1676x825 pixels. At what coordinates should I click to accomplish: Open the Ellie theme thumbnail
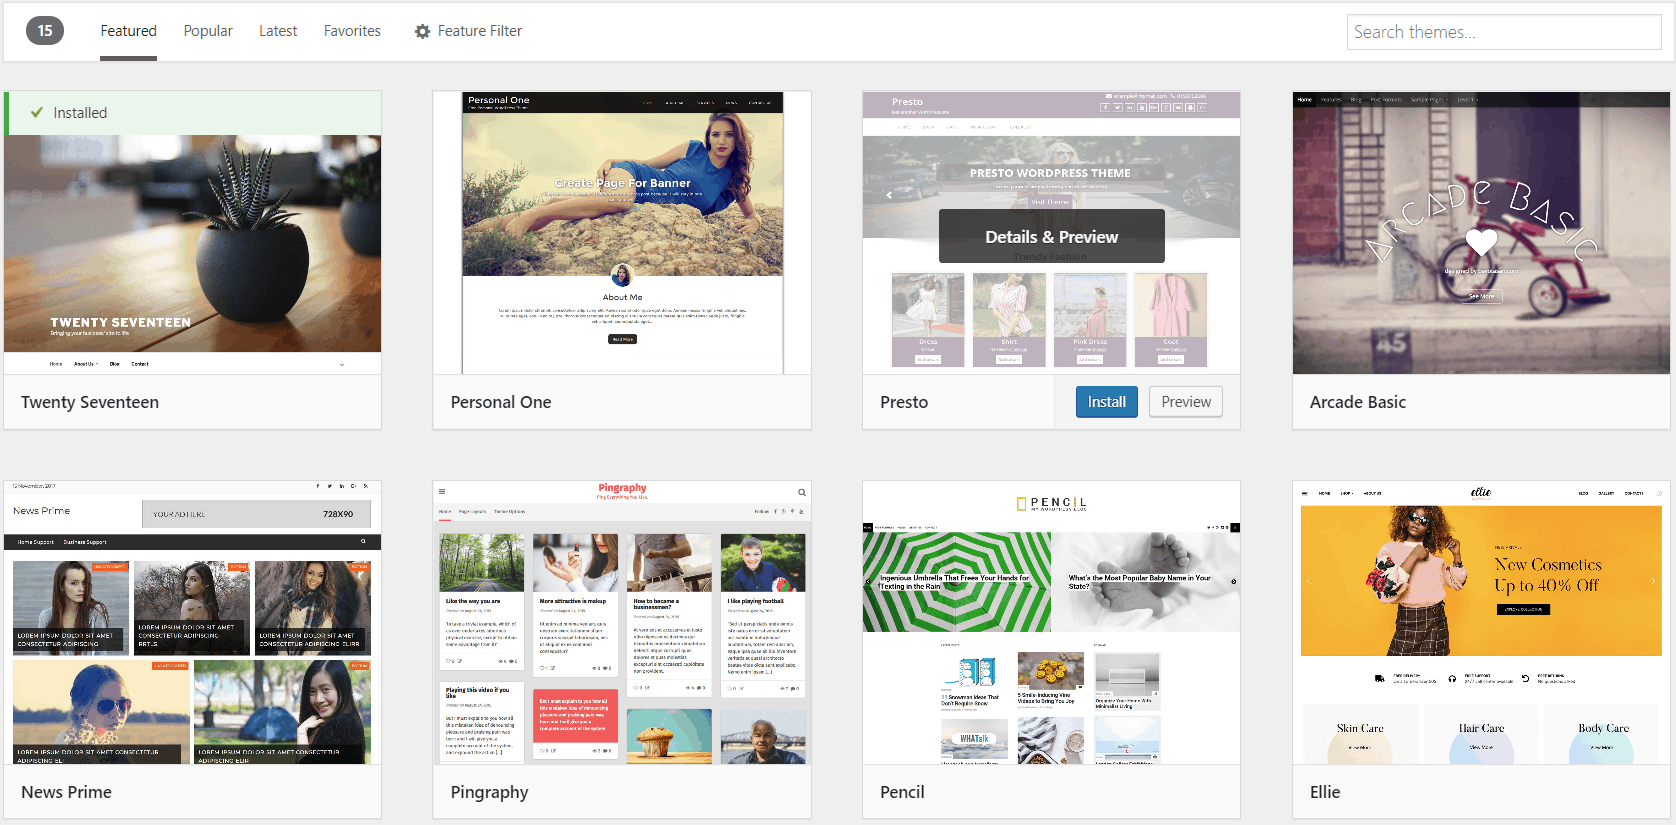click(1481, 623)
